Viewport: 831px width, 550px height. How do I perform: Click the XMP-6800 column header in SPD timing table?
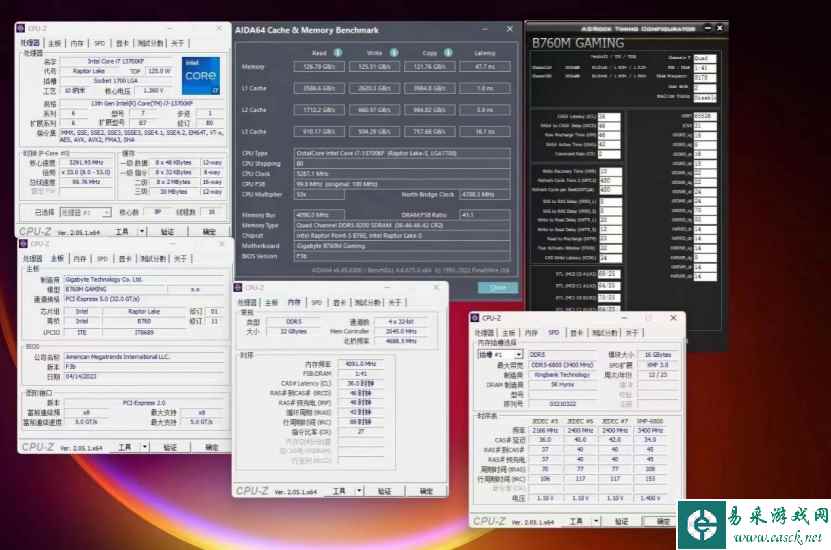tap(650, 421)
